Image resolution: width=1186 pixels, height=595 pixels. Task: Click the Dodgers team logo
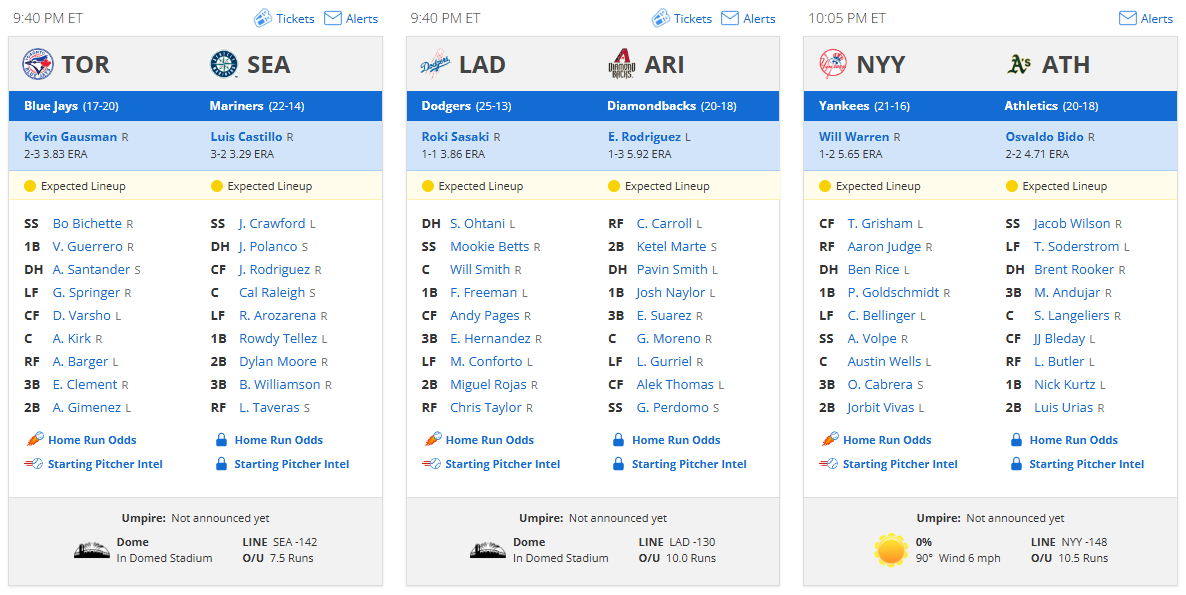(x=436, y=64)
